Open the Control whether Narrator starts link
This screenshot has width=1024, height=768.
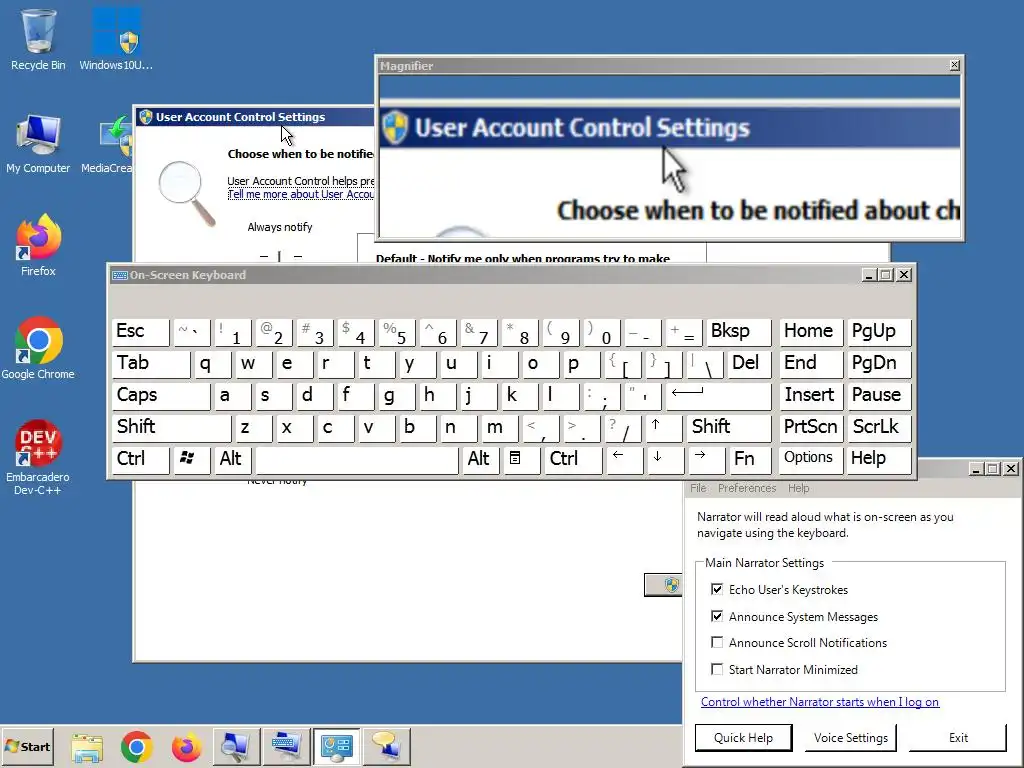point(820,702)
